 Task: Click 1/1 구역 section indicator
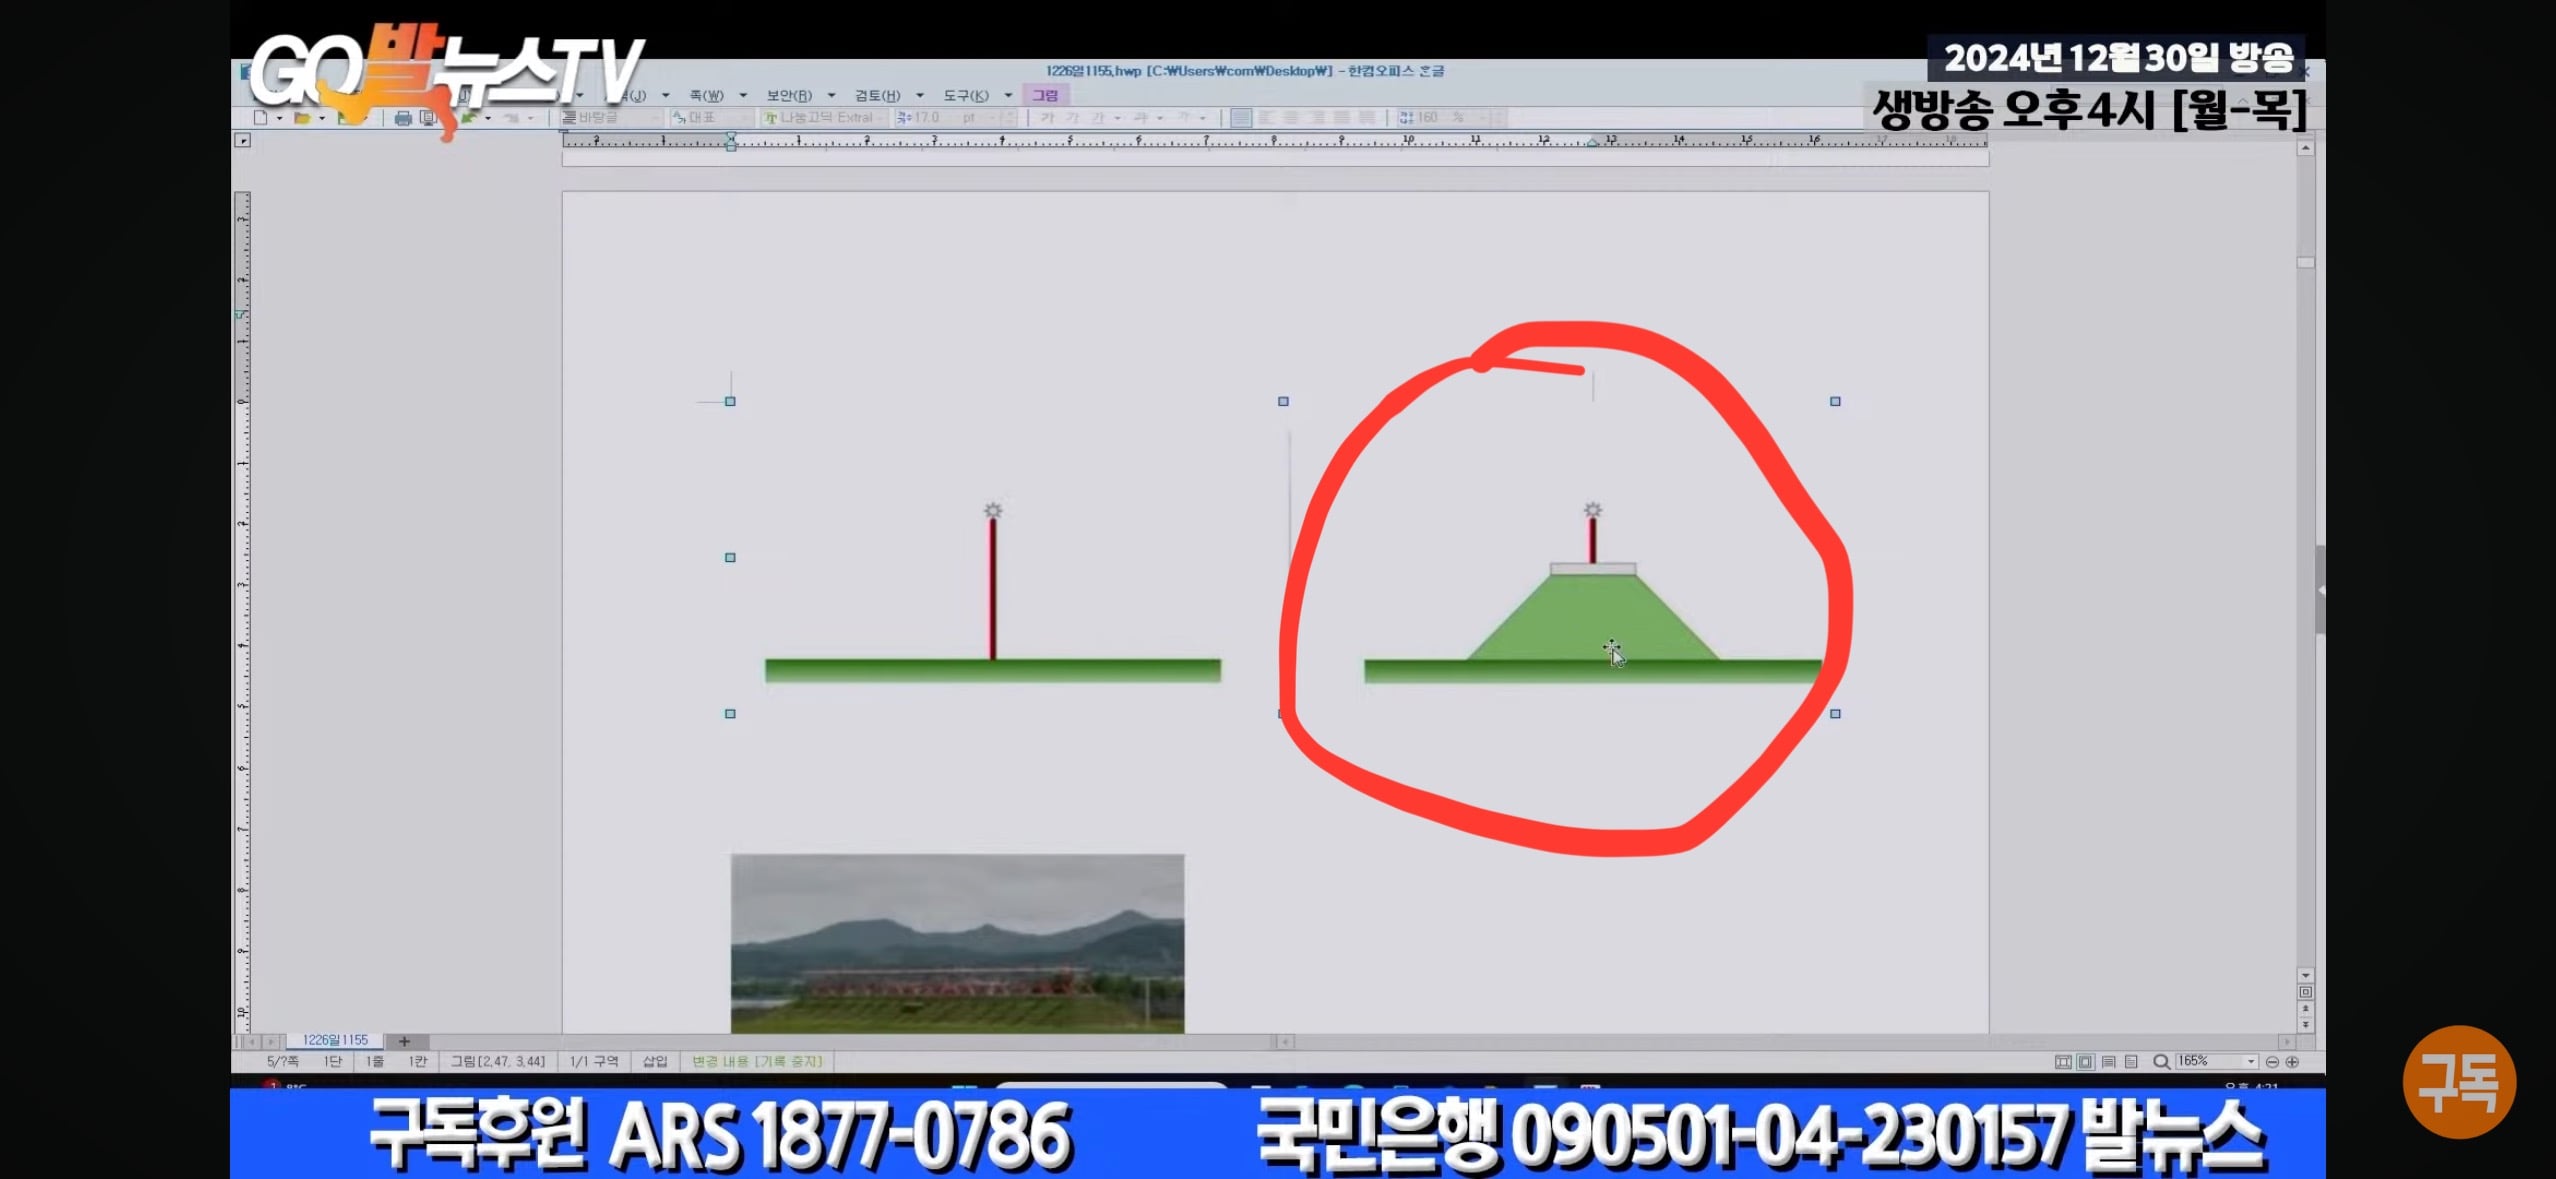pyautogui.click(x=594, y=1062)
